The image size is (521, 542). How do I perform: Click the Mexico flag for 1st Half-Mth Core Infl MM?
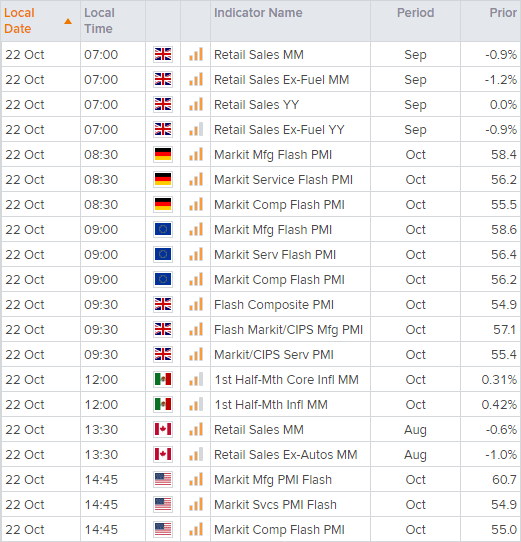click(163, 379)
